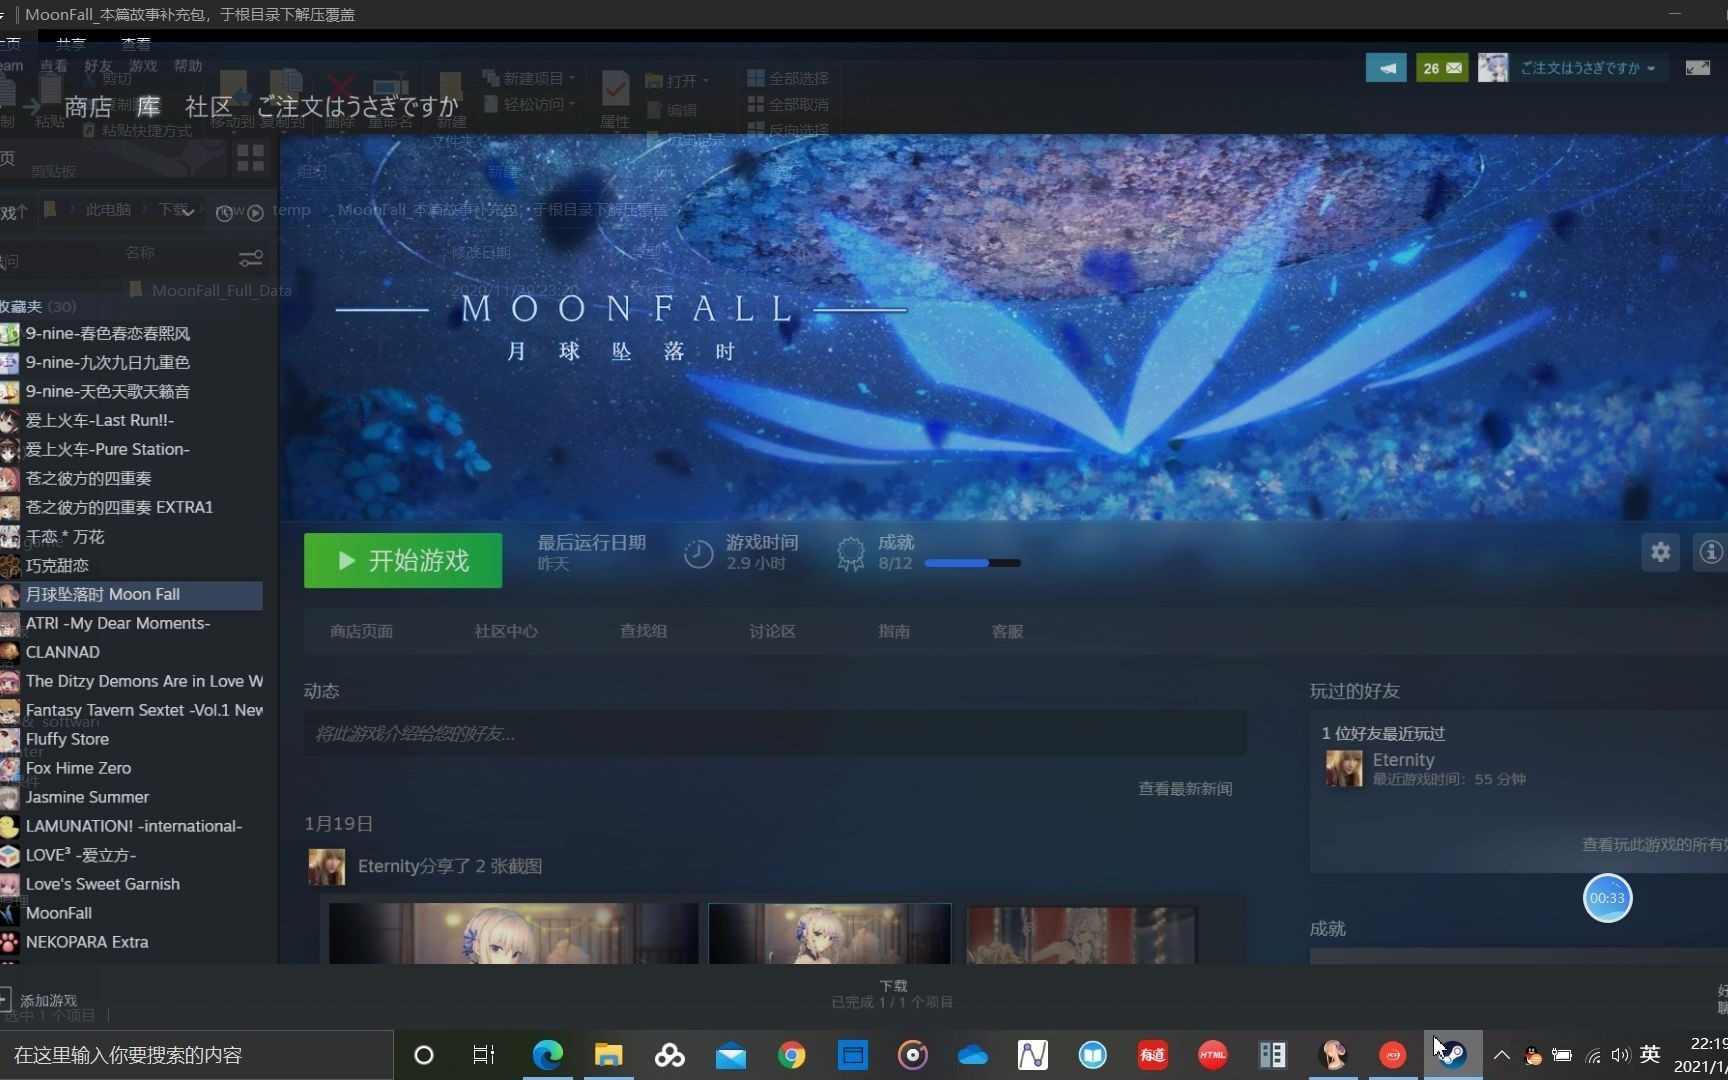The image size is (1728, 1080).
Task: Open the game settings gear icon
Action: point(1660,552)
